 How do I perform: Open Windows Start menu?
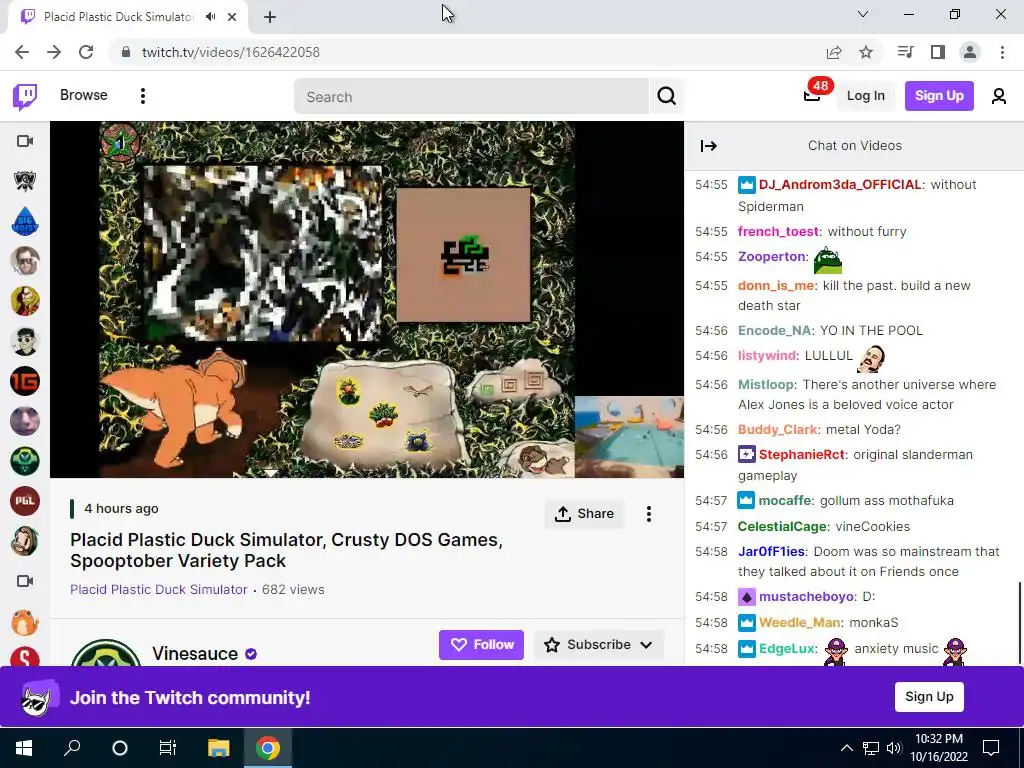[24, 748]
